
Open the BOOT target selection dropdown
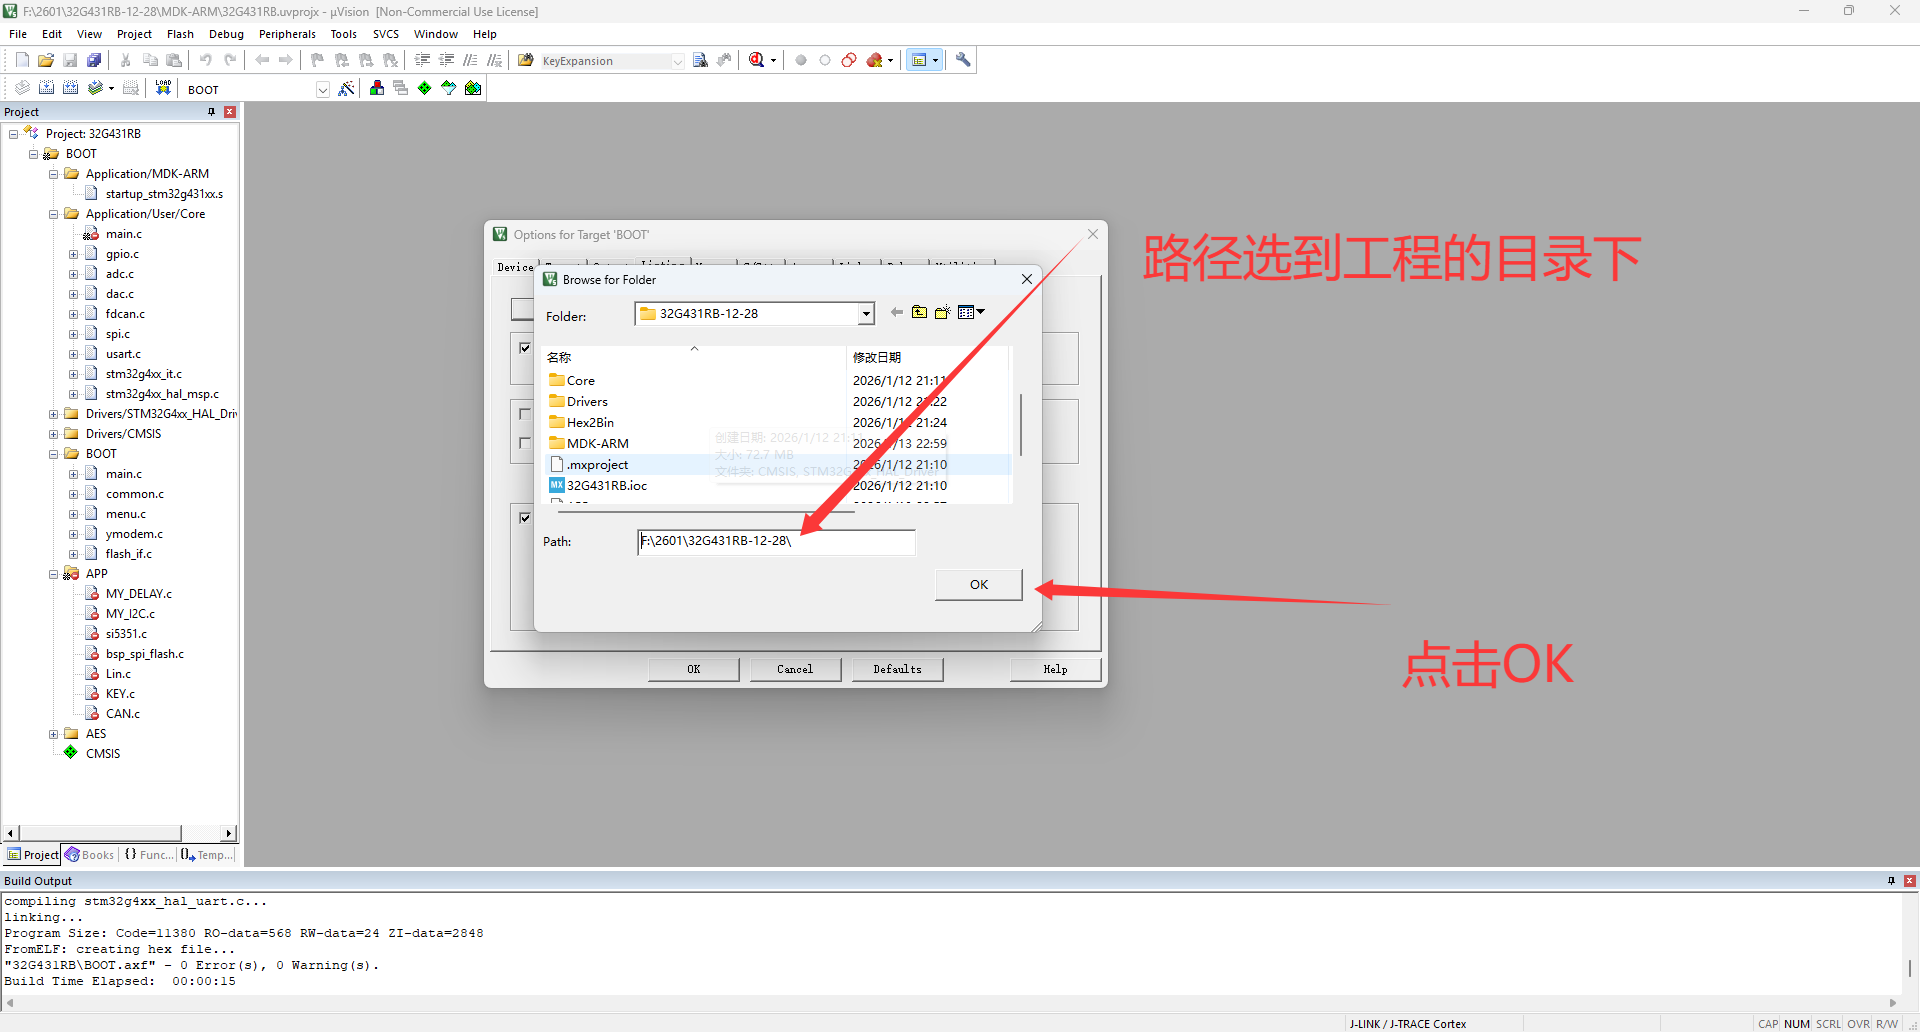(322, 90)
